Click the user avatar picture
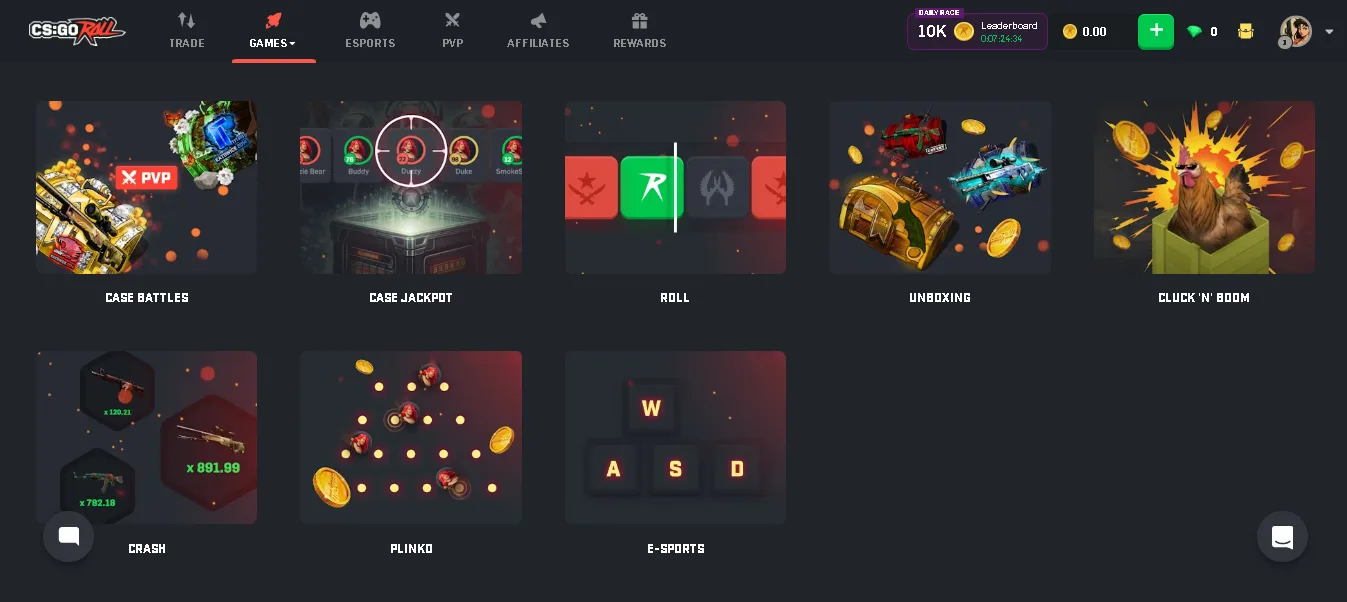 click(x=1296, y=31)
